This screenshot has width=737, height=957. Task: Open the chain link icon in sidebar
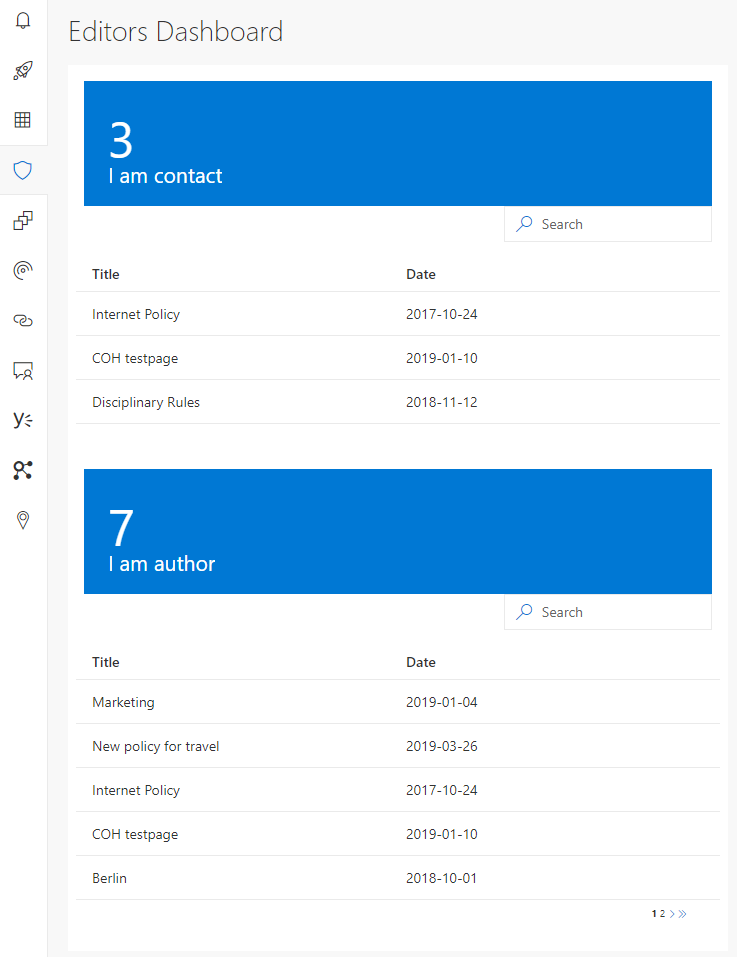click(23, 320)
